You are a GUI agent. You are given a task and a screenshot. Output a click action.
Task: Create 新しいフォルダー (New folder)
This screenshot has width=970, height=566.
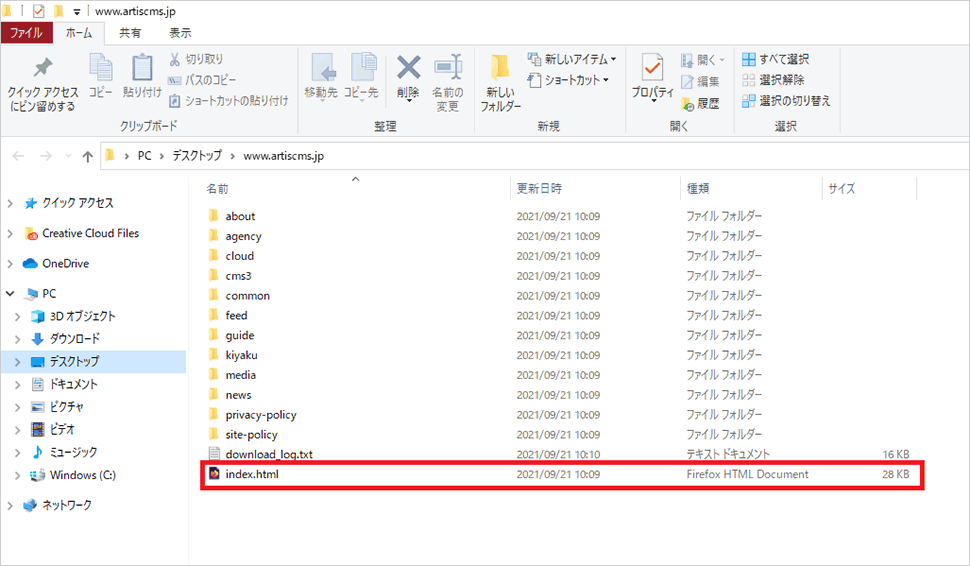500,83
